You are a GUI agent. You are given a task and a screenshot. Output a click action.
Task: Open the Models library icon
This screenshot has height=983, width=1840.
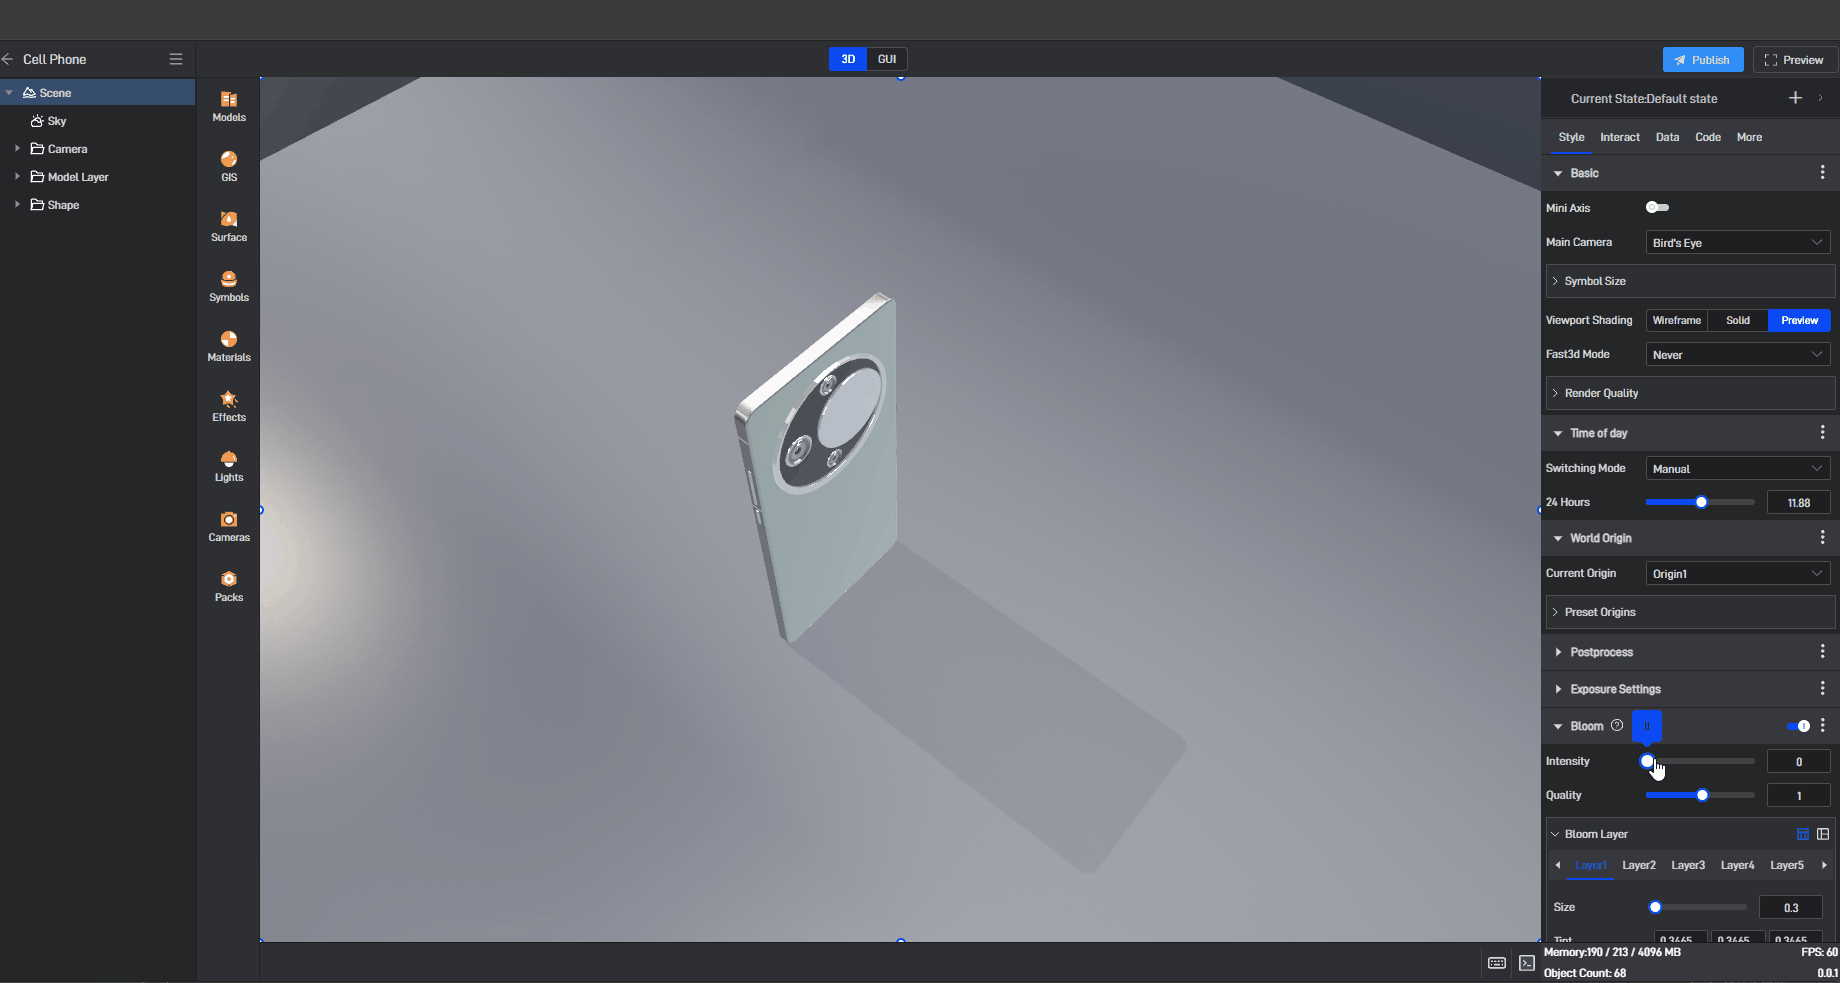[229, 105]
